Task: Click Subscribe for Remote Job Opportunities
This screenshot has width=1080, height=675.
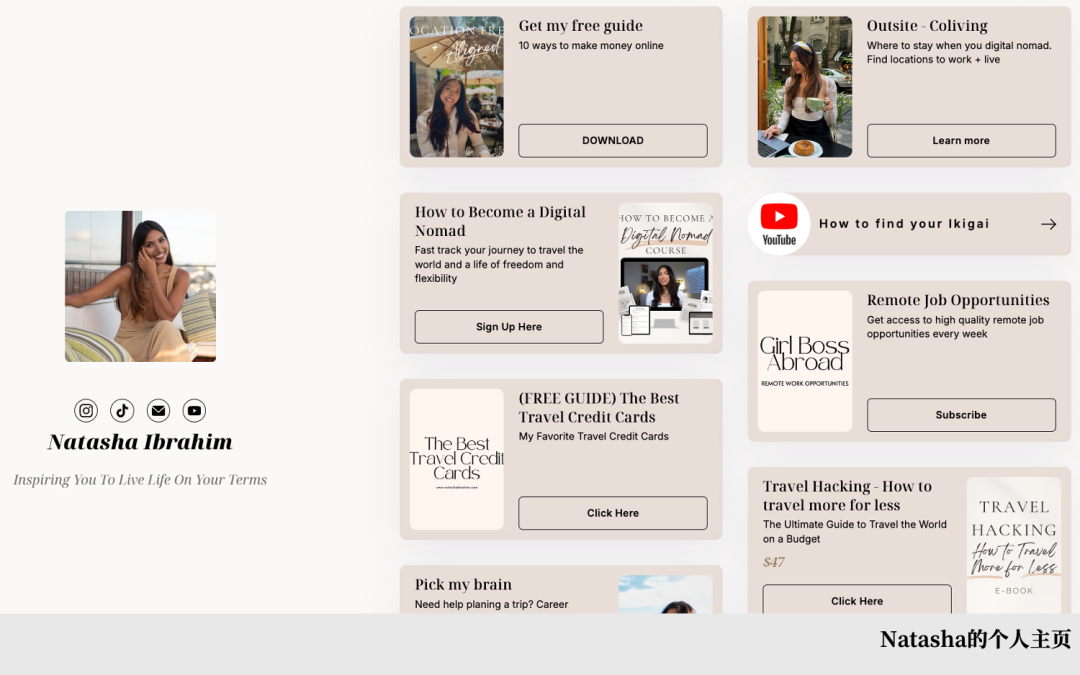Action: (x=960, y=415)
